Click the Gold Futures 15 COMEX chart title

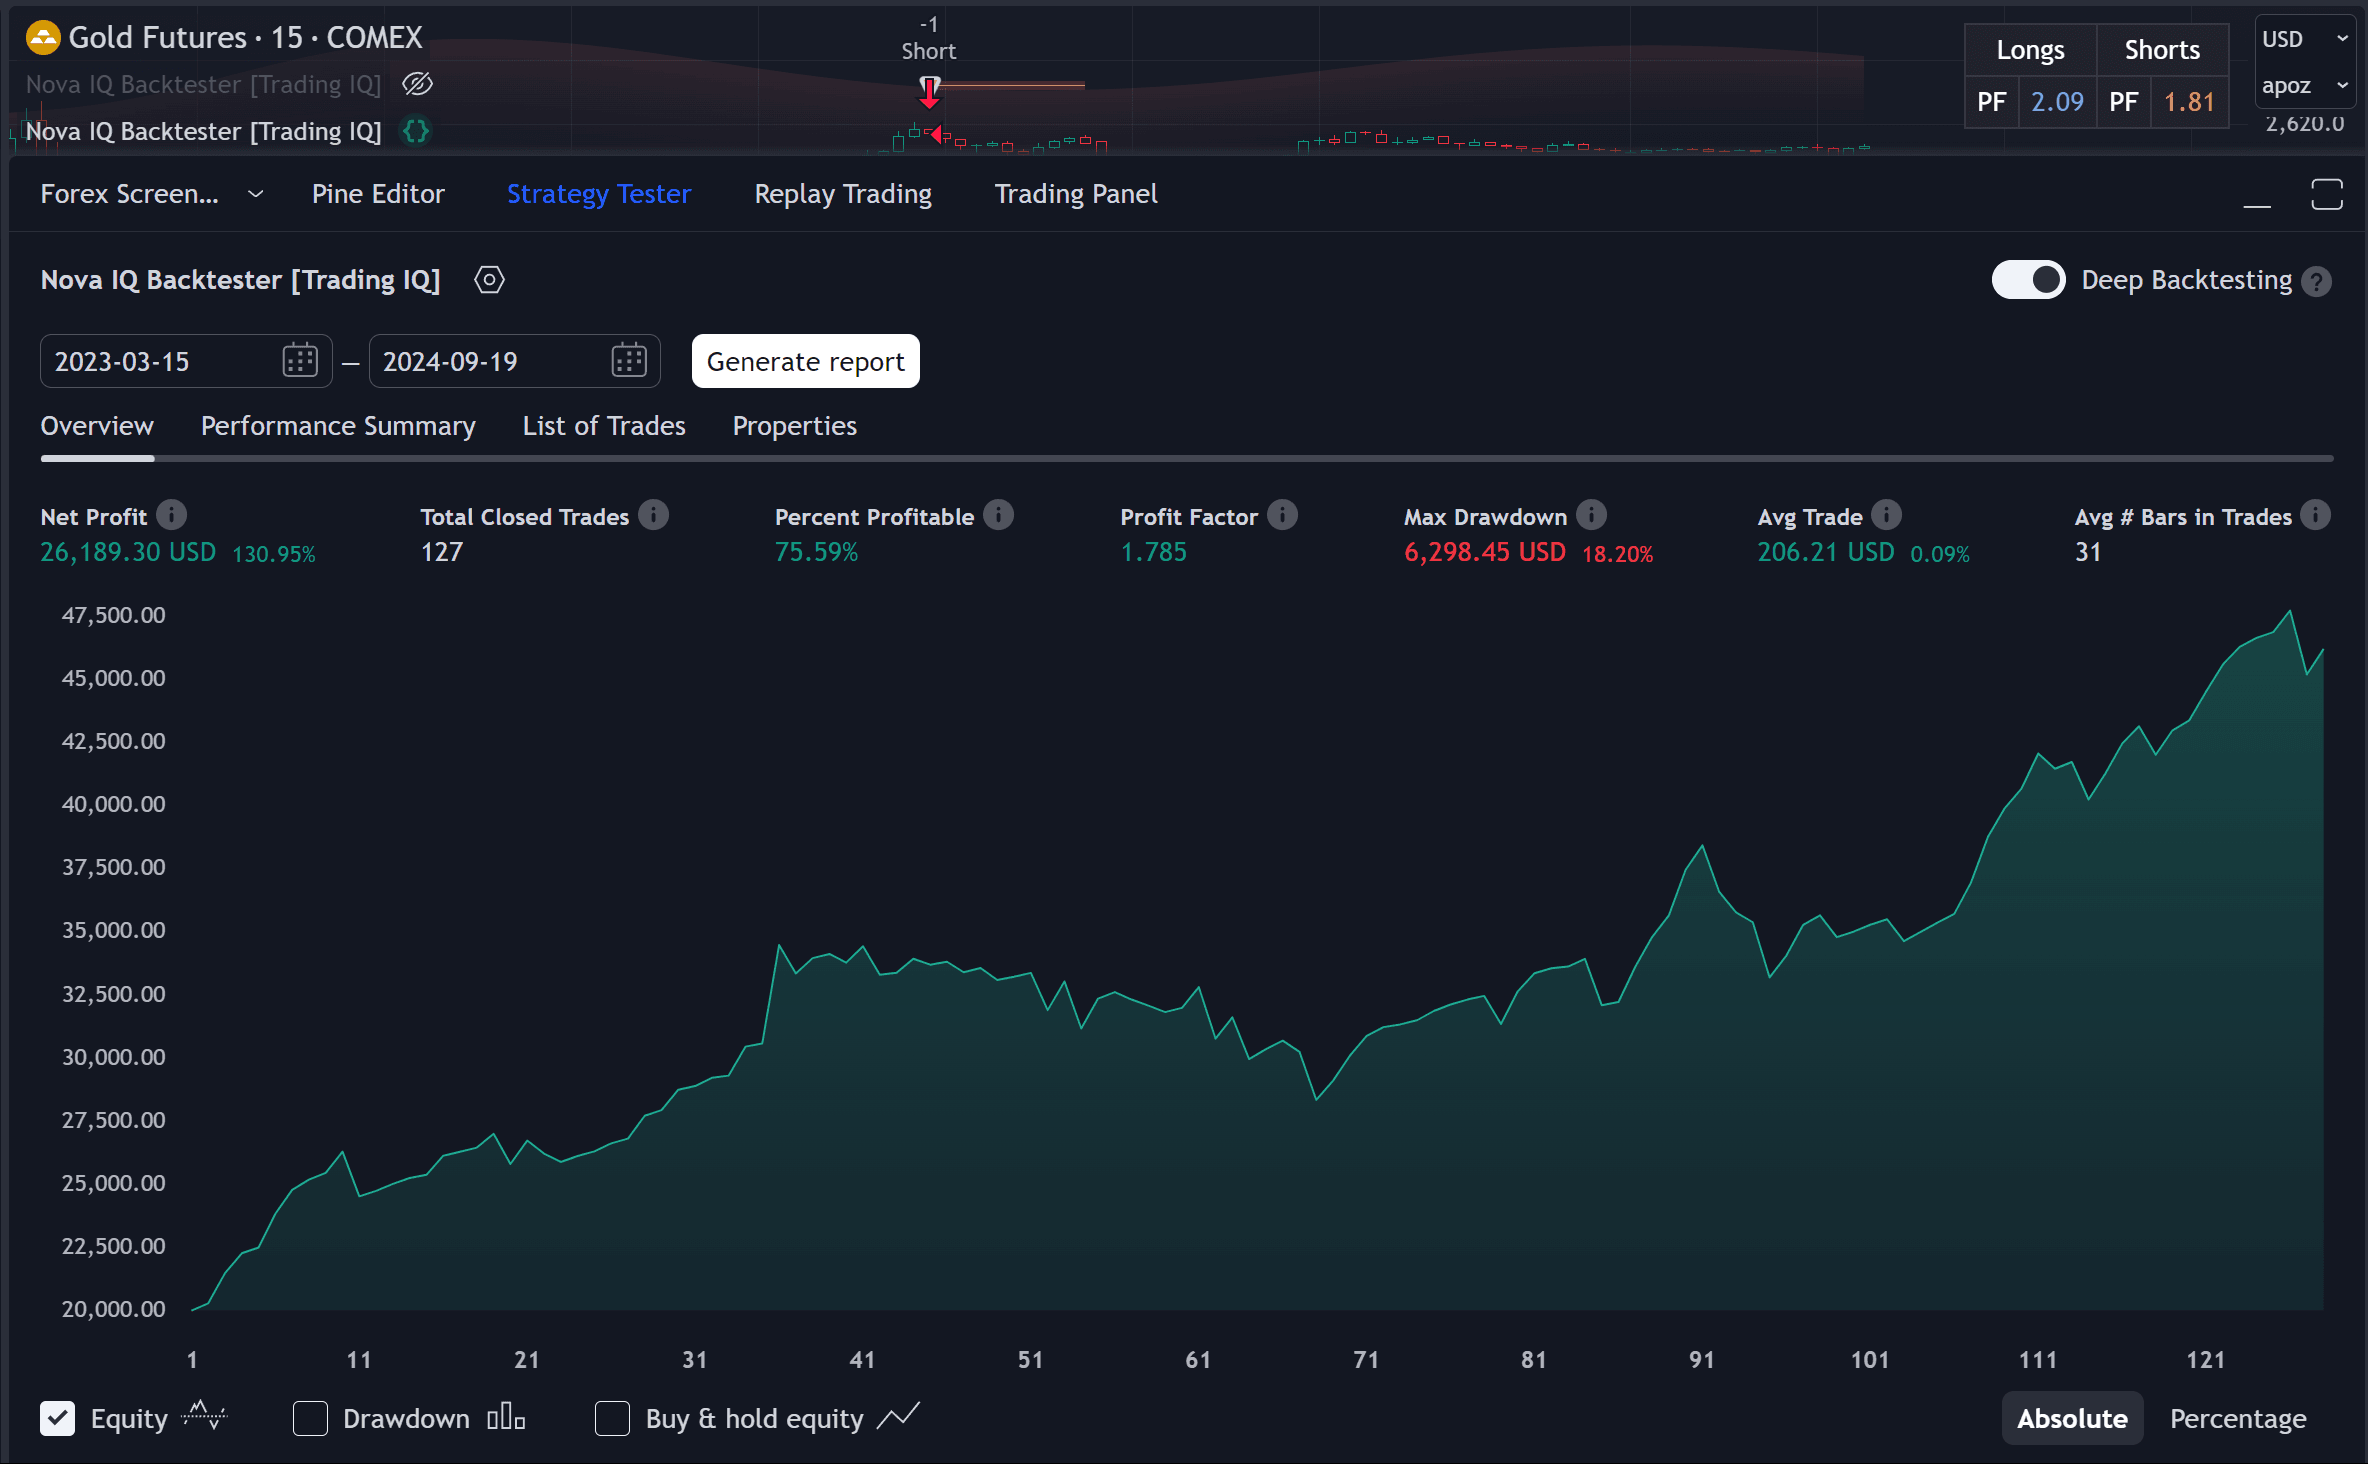click(x=245, y=38)
